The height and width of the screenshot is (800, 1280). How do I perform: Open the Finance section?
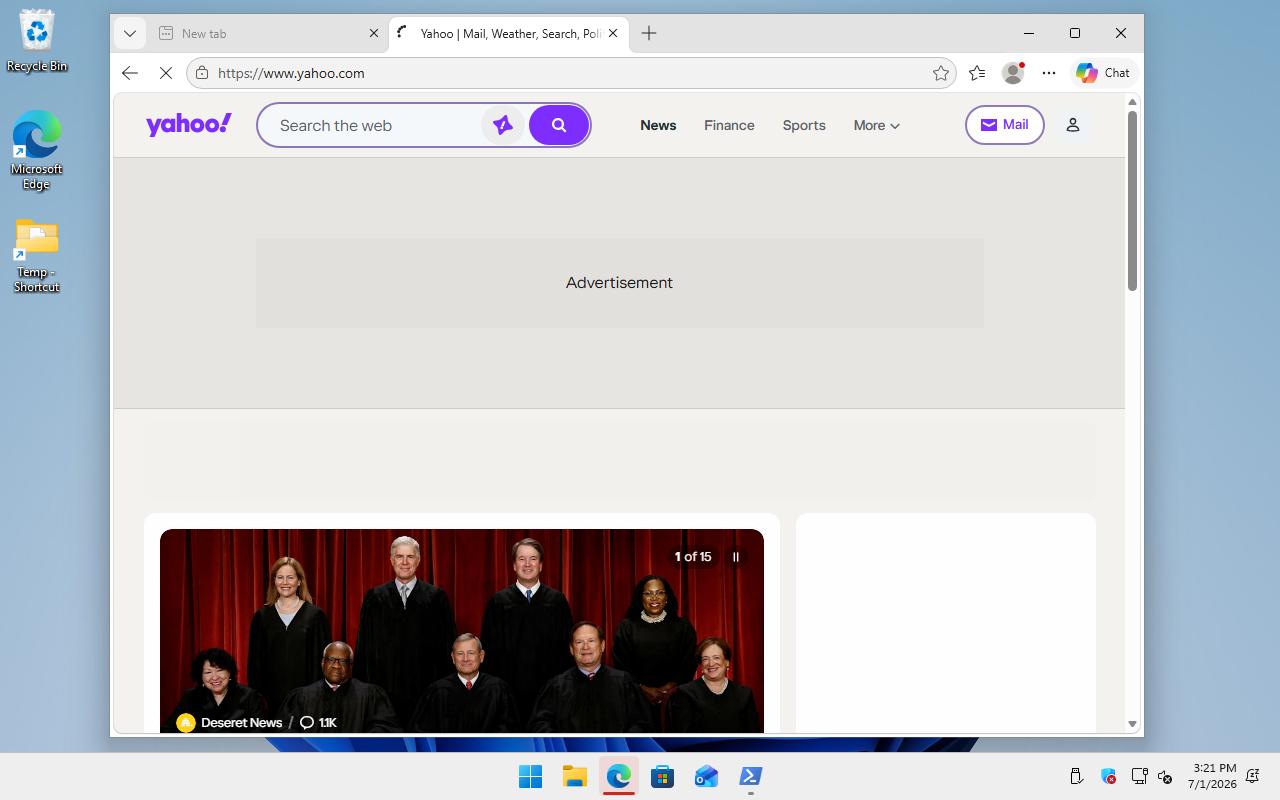click(729, 125)
